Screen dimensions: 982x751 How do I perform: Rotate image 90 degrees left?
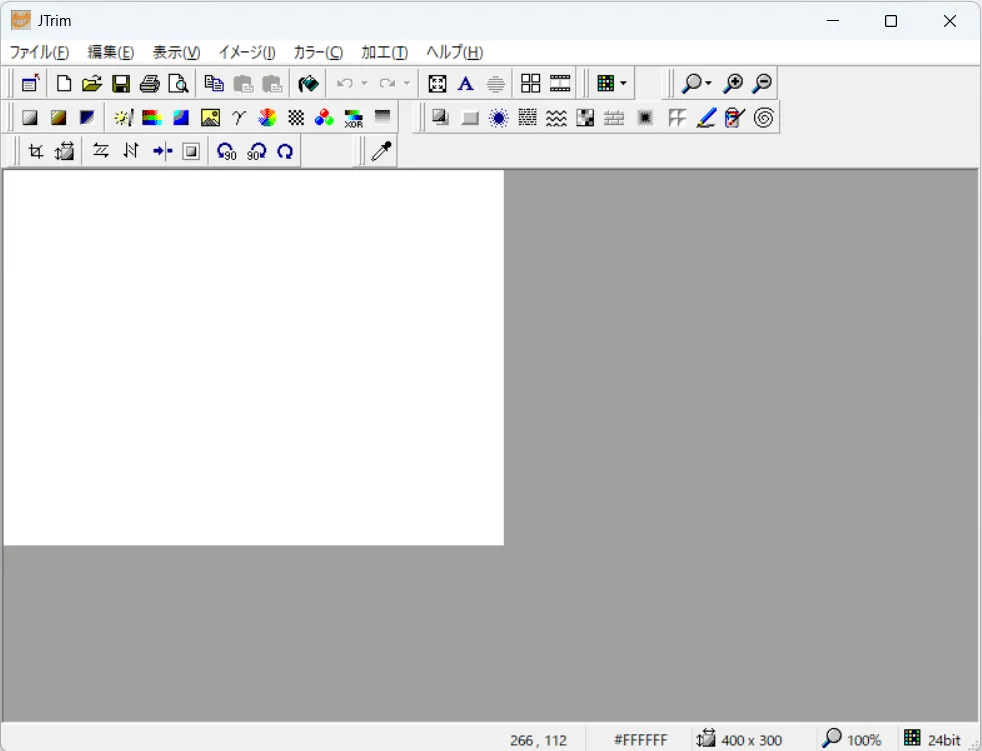pos(227,151)
